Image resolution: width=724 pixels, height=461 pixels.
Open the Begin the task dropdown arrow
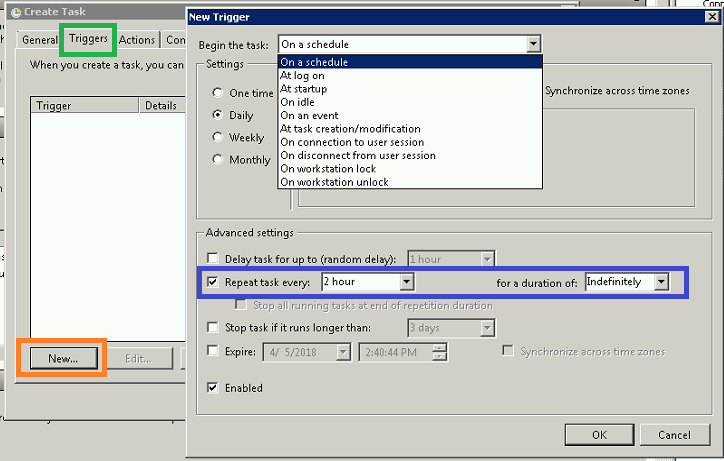(x=533, y=44)
